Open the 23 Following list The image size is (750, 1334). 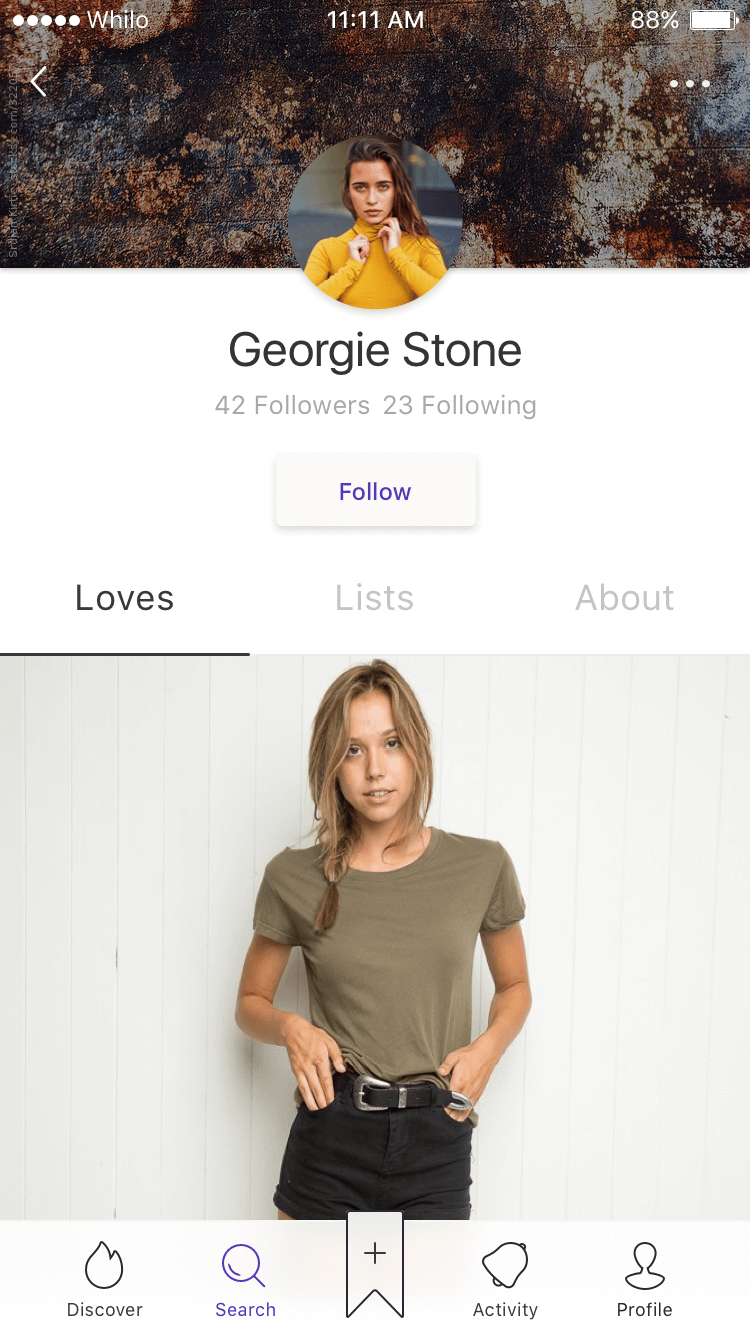460,405
